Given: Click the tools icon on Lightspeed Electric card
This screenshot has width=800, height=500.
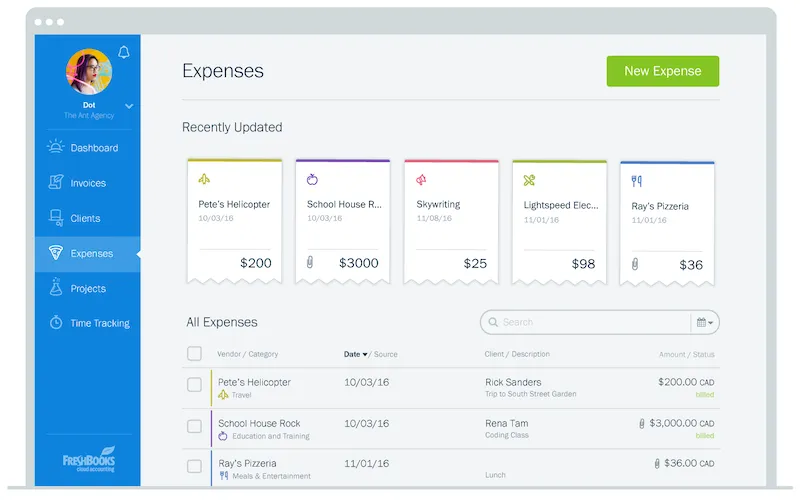Looking at the screenshot, I should 529,180.
